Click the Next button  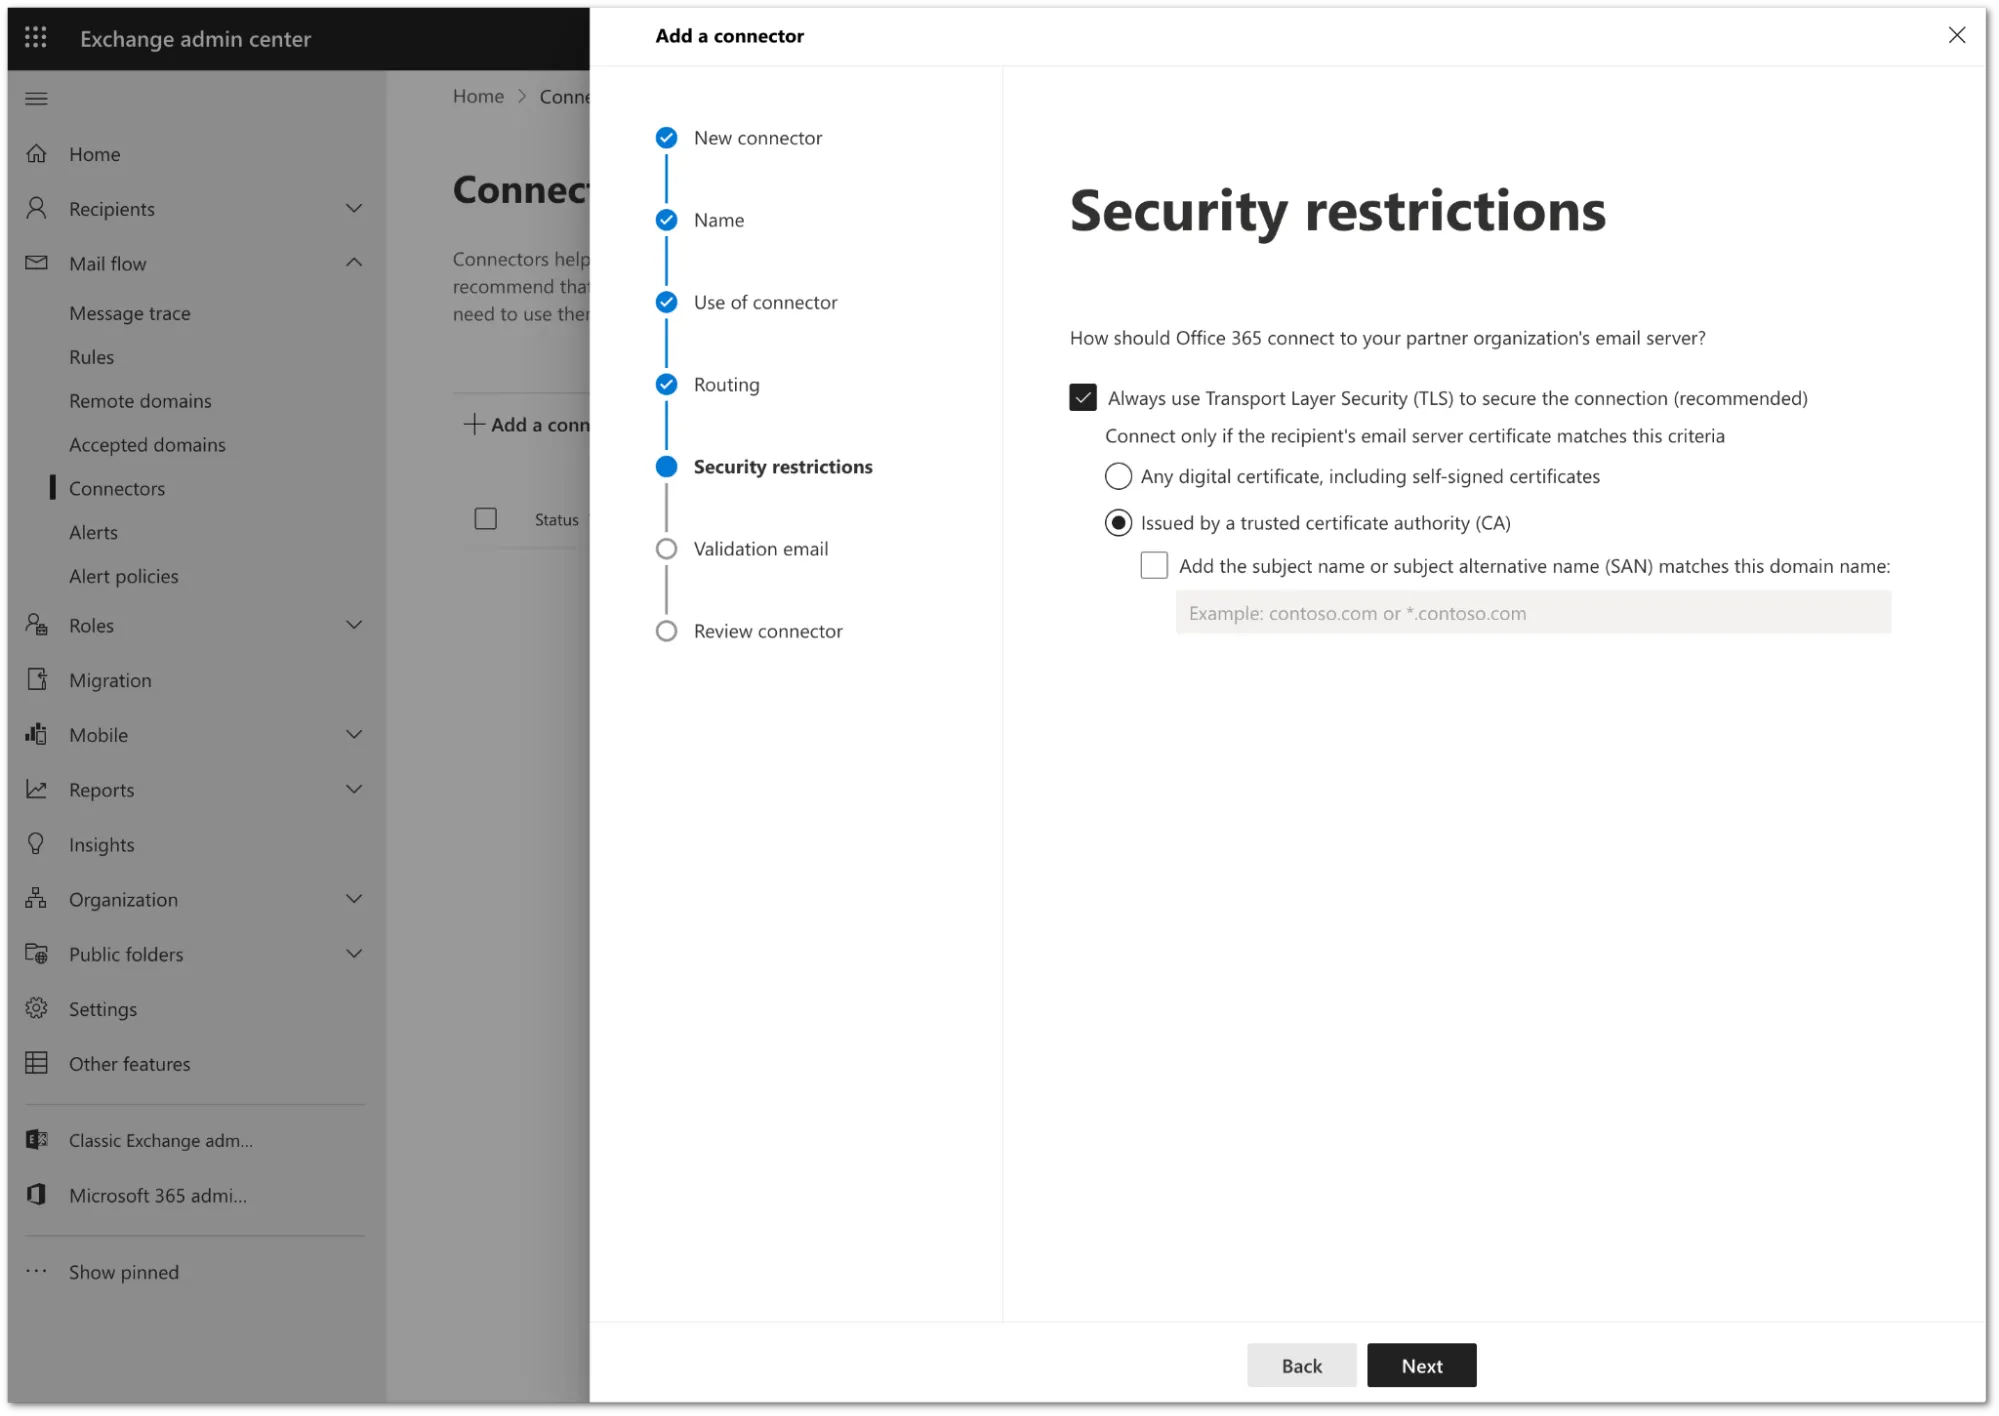click(1422, 1365)
